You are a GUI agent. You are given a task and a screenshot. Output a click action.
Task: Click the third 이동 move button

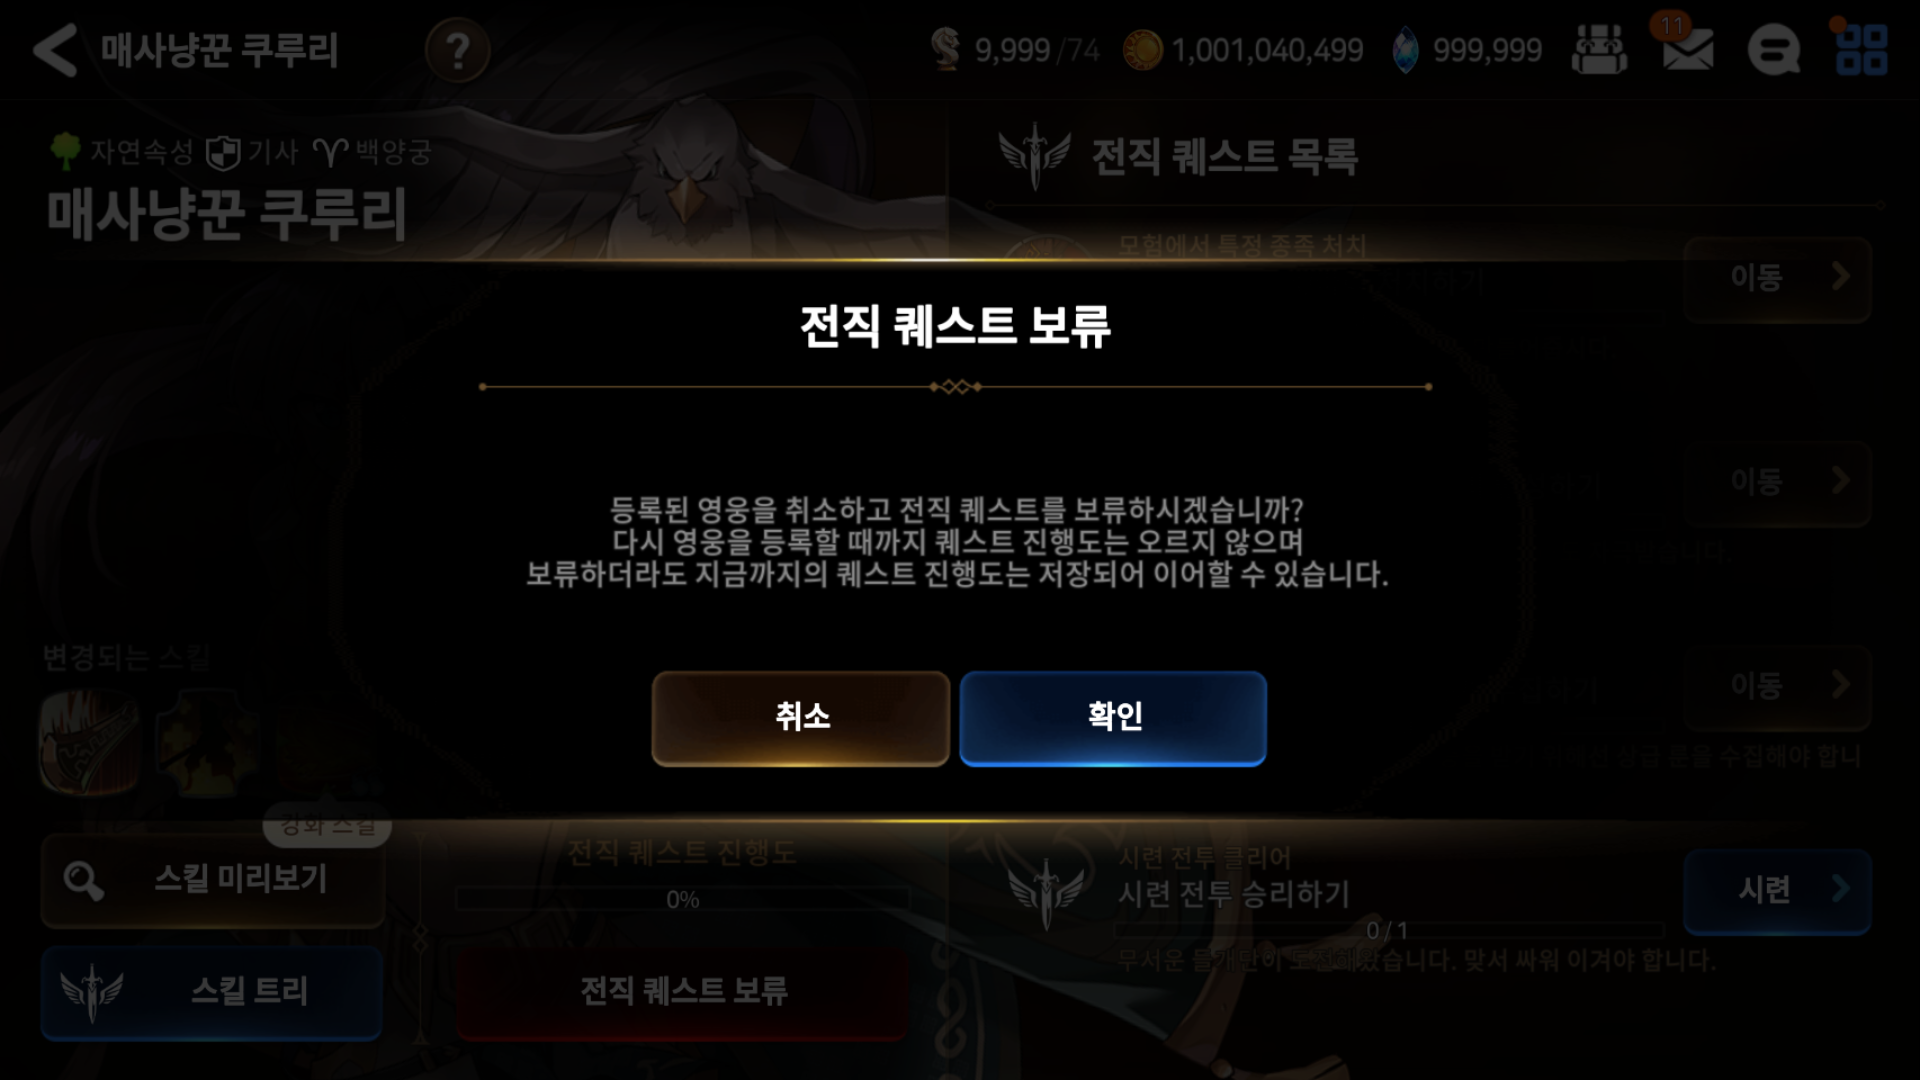click(x=1777, y=686)
